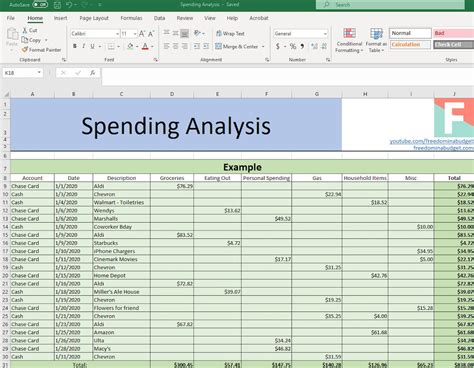The height and width of the screenshot is (368, 474).
Task: Click the formula bar input area
Action: (x=287, y=77)
